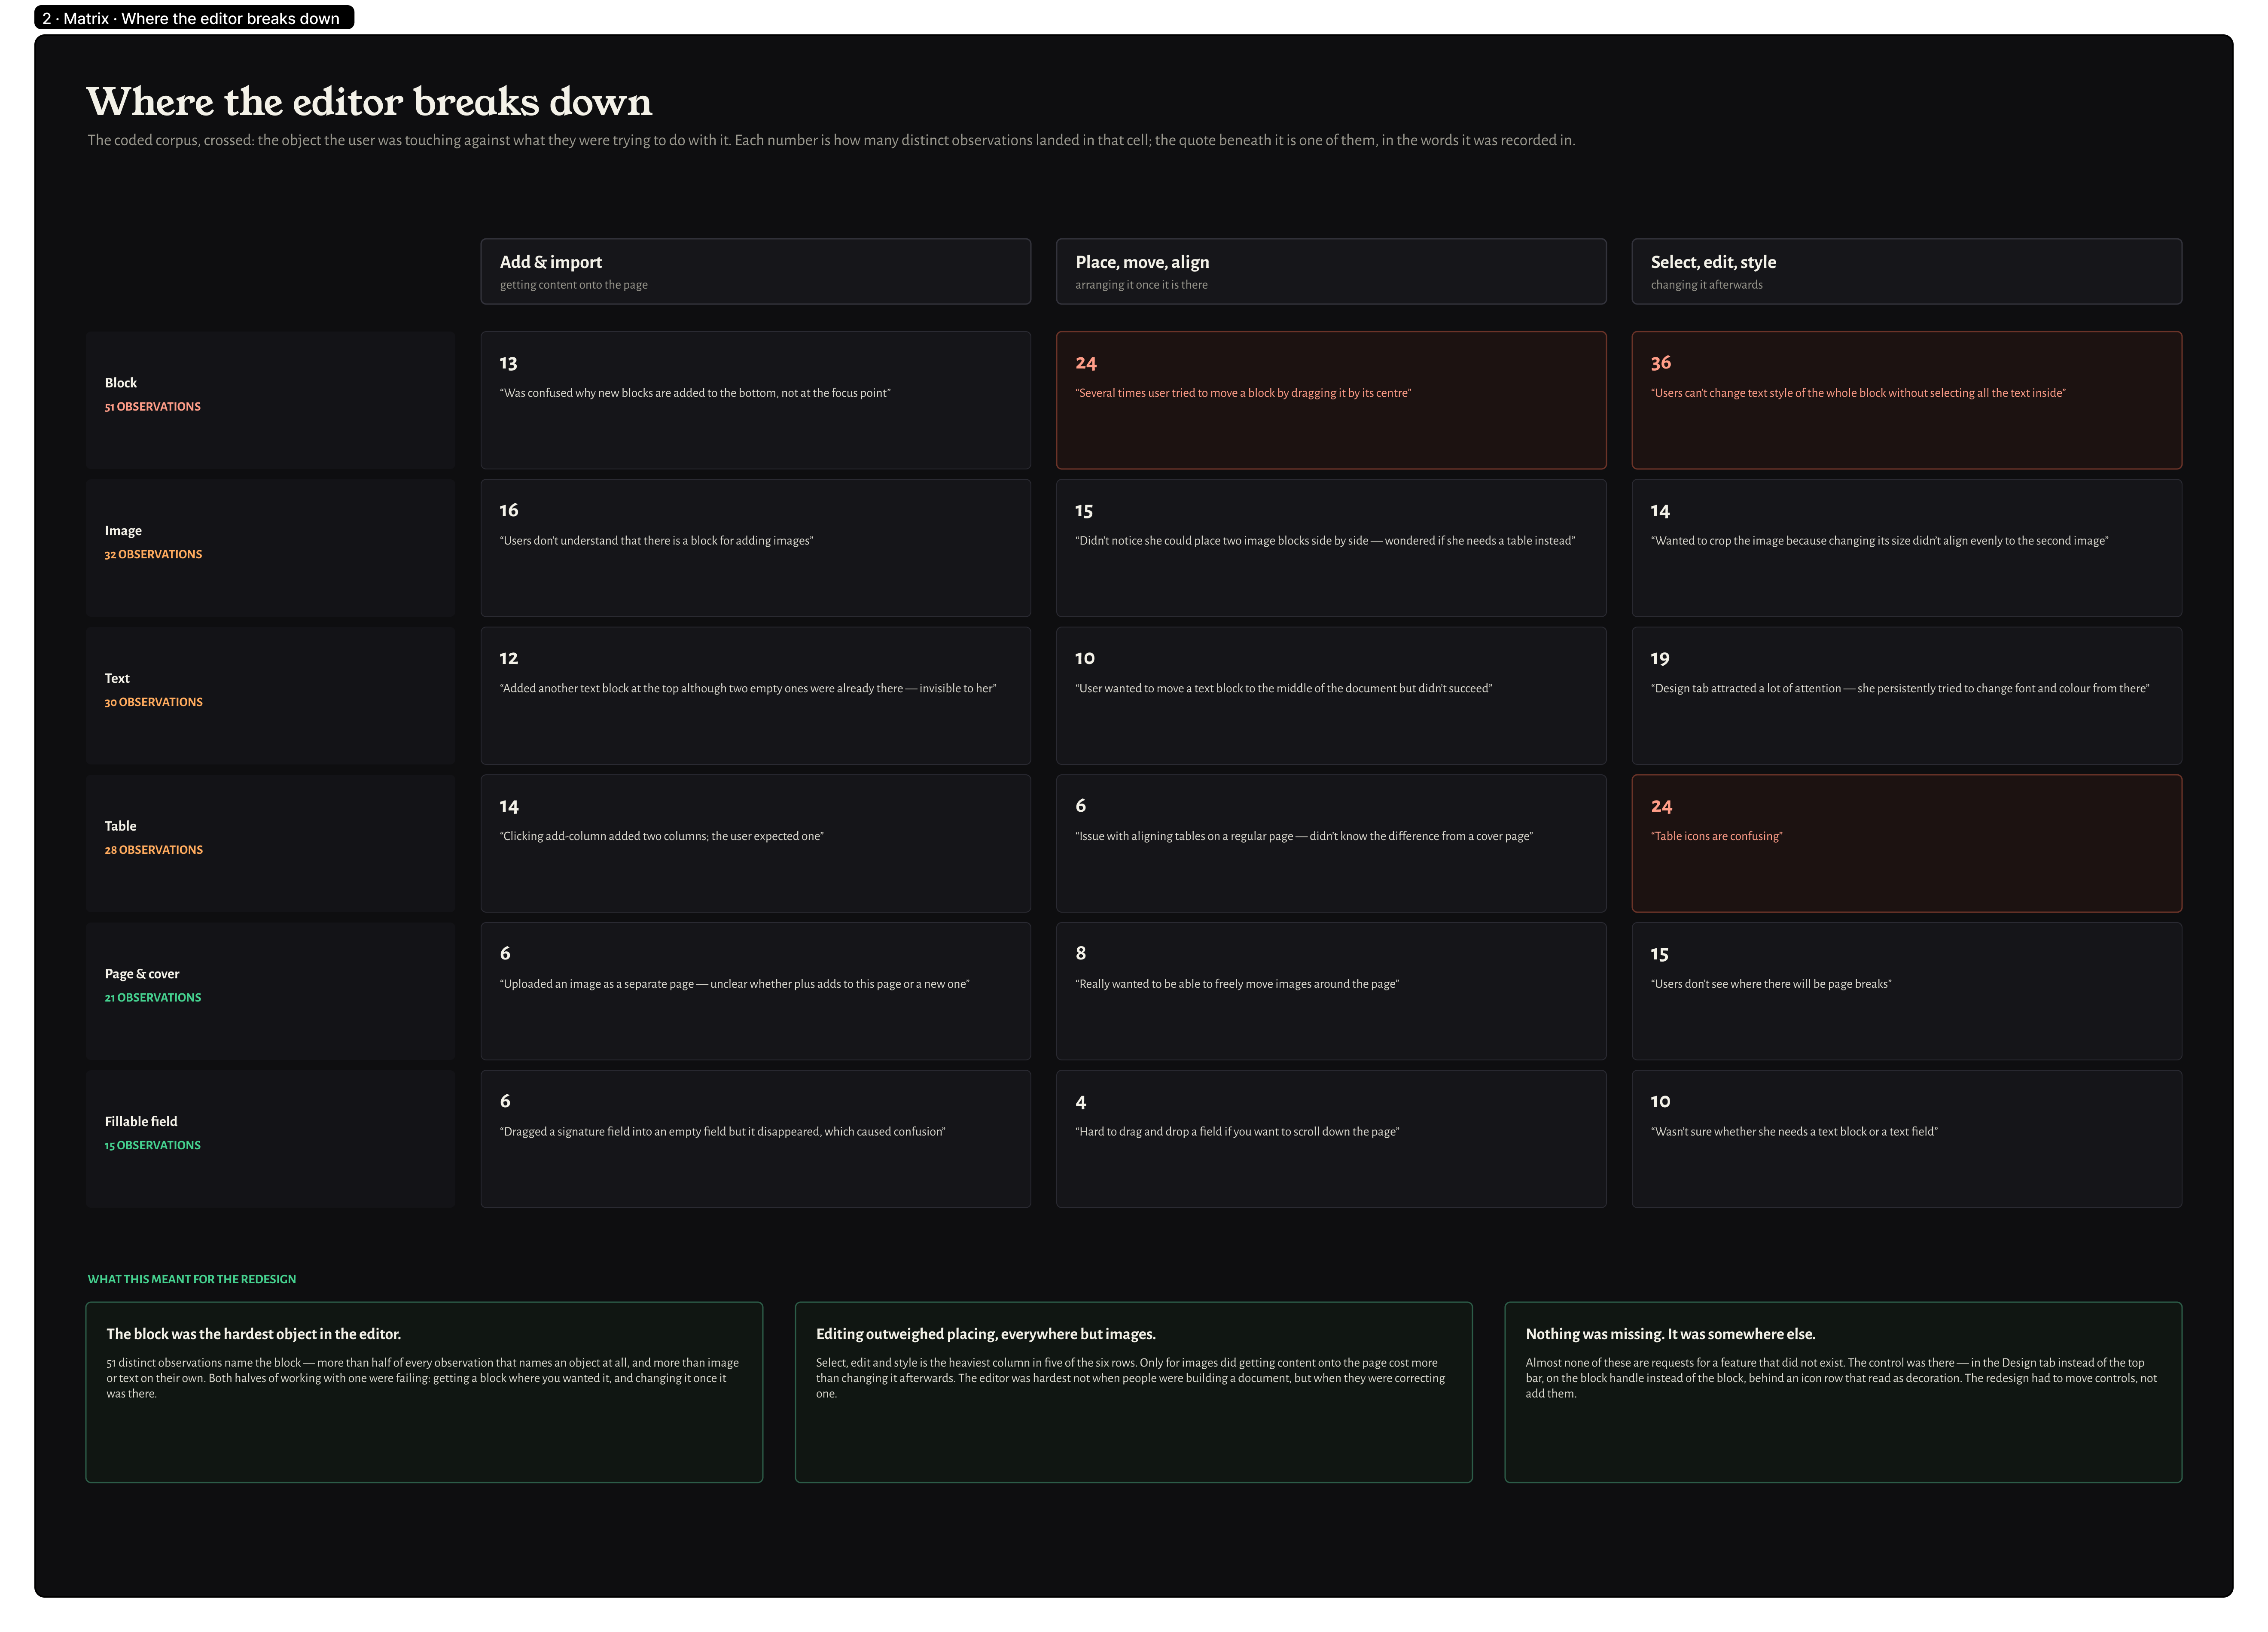Select the "Text" row label
Viewport: 2268px width, 1632px height.
(117, 678)
